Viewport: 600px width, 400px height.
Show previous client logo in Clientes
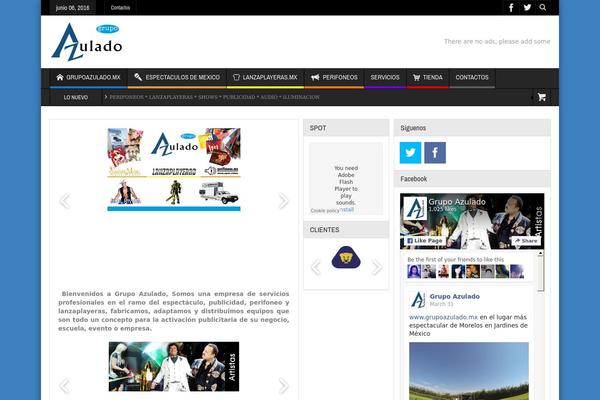316,267
